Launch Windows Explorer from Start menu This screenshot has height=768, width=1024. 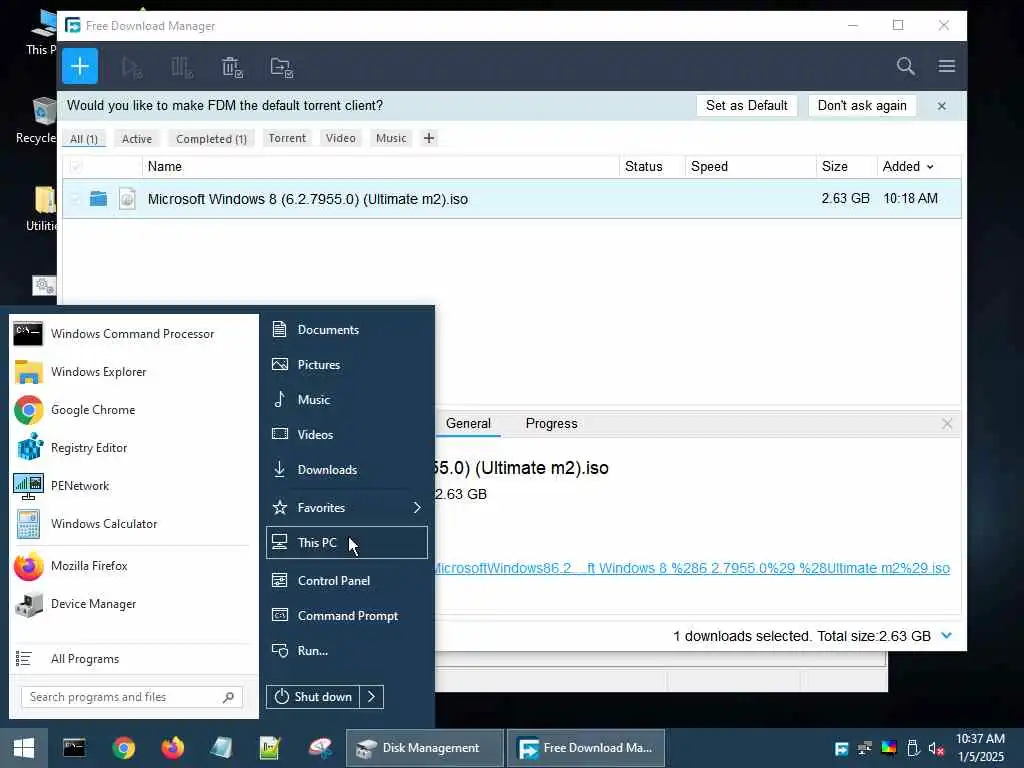pyautogui.click(x=133, y=372)
